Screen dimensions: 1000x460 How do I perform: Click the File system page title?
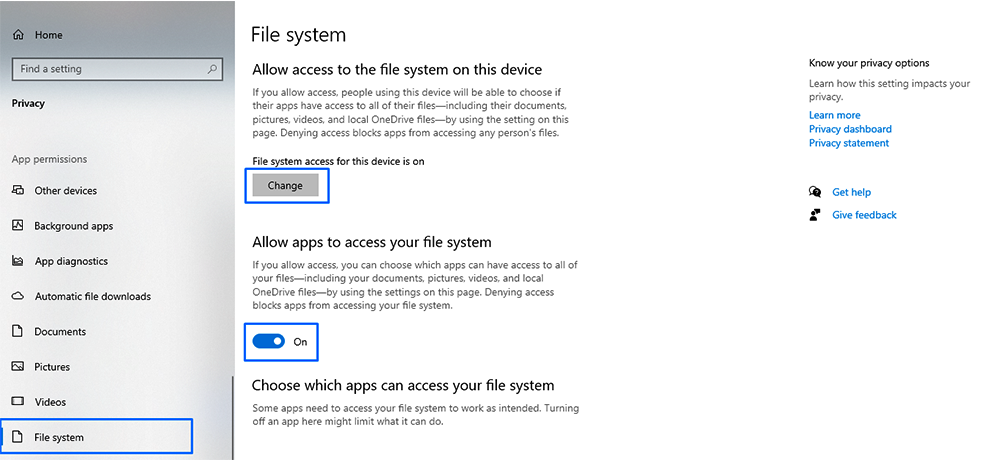pyautogui.click(x=298, y=34)
